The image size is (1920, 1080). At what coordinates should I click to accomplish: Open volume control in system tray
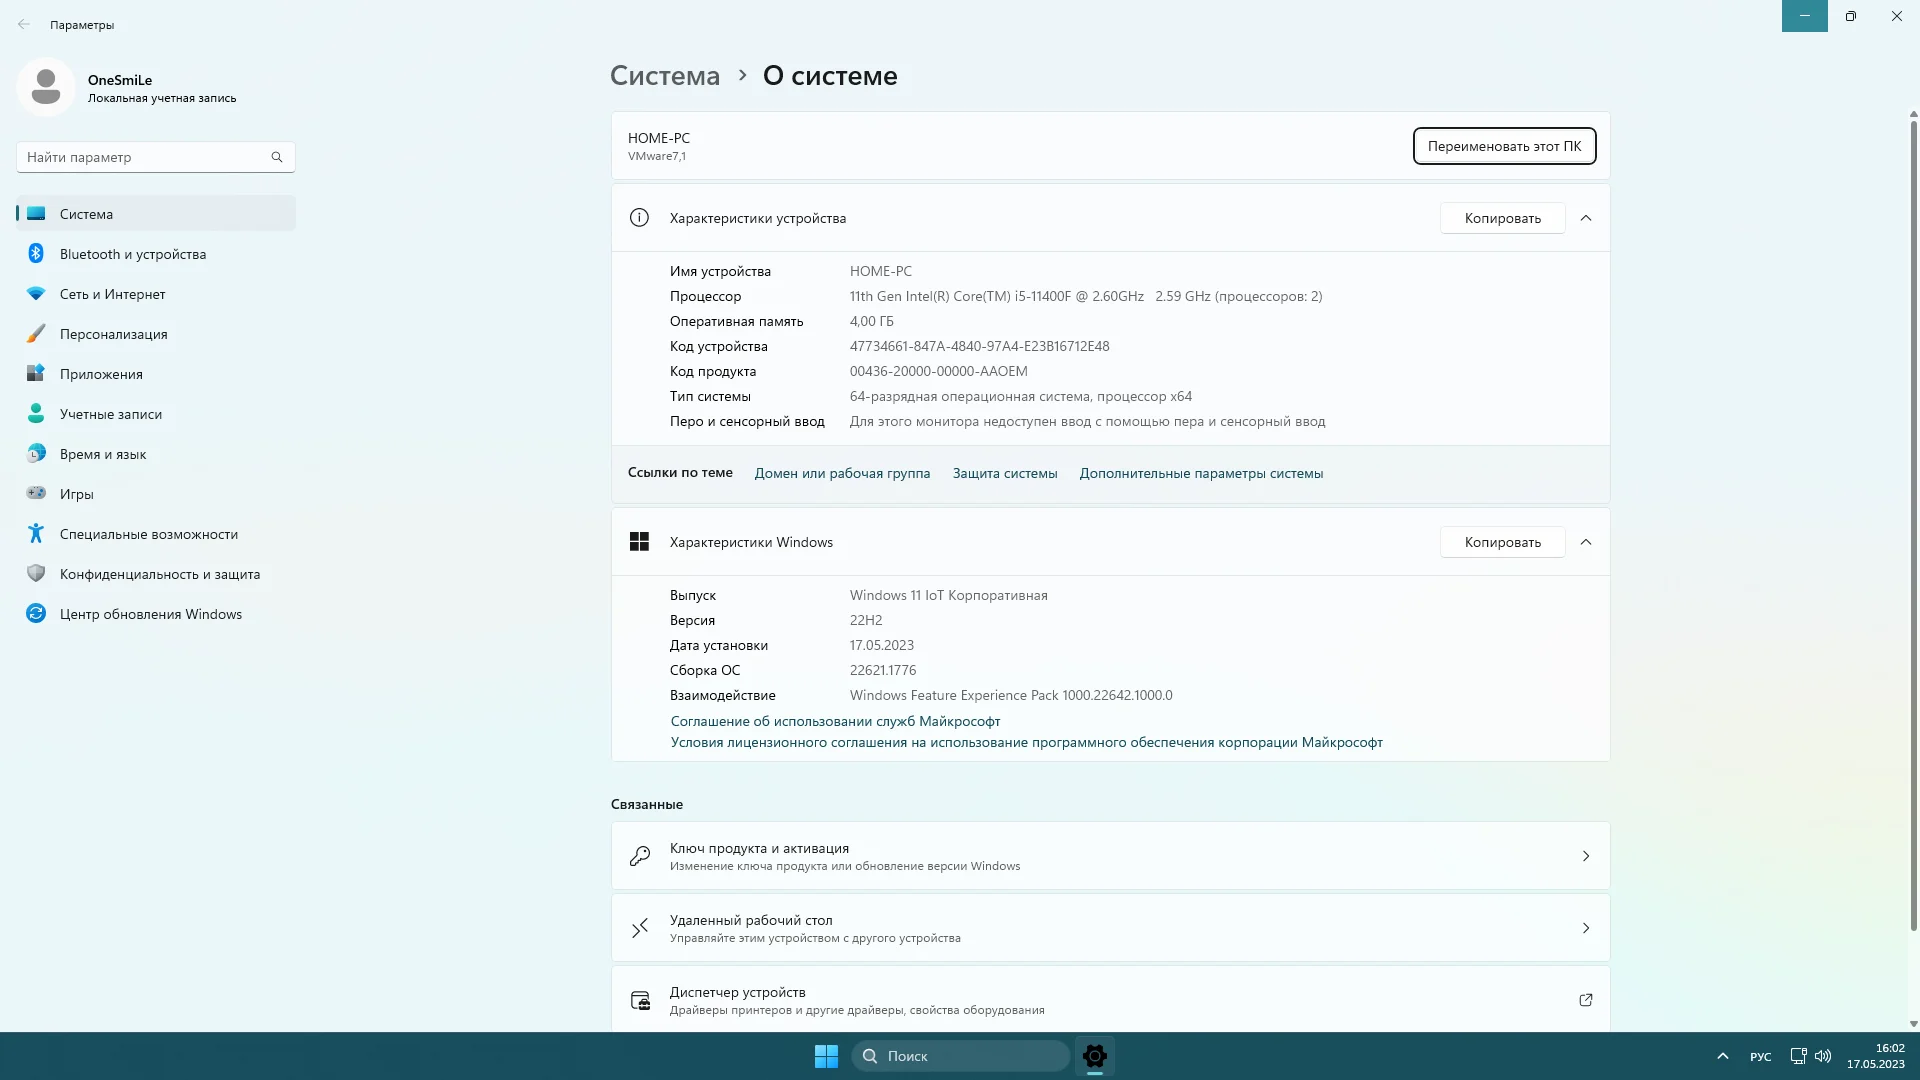coord(1823,1056)
